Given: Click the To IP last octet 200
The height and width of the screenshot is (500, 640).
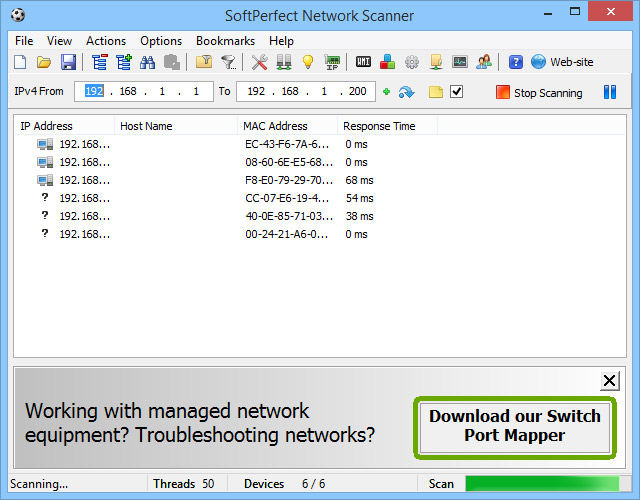Looking at the screenshot, I should click(x=358, y=91).
